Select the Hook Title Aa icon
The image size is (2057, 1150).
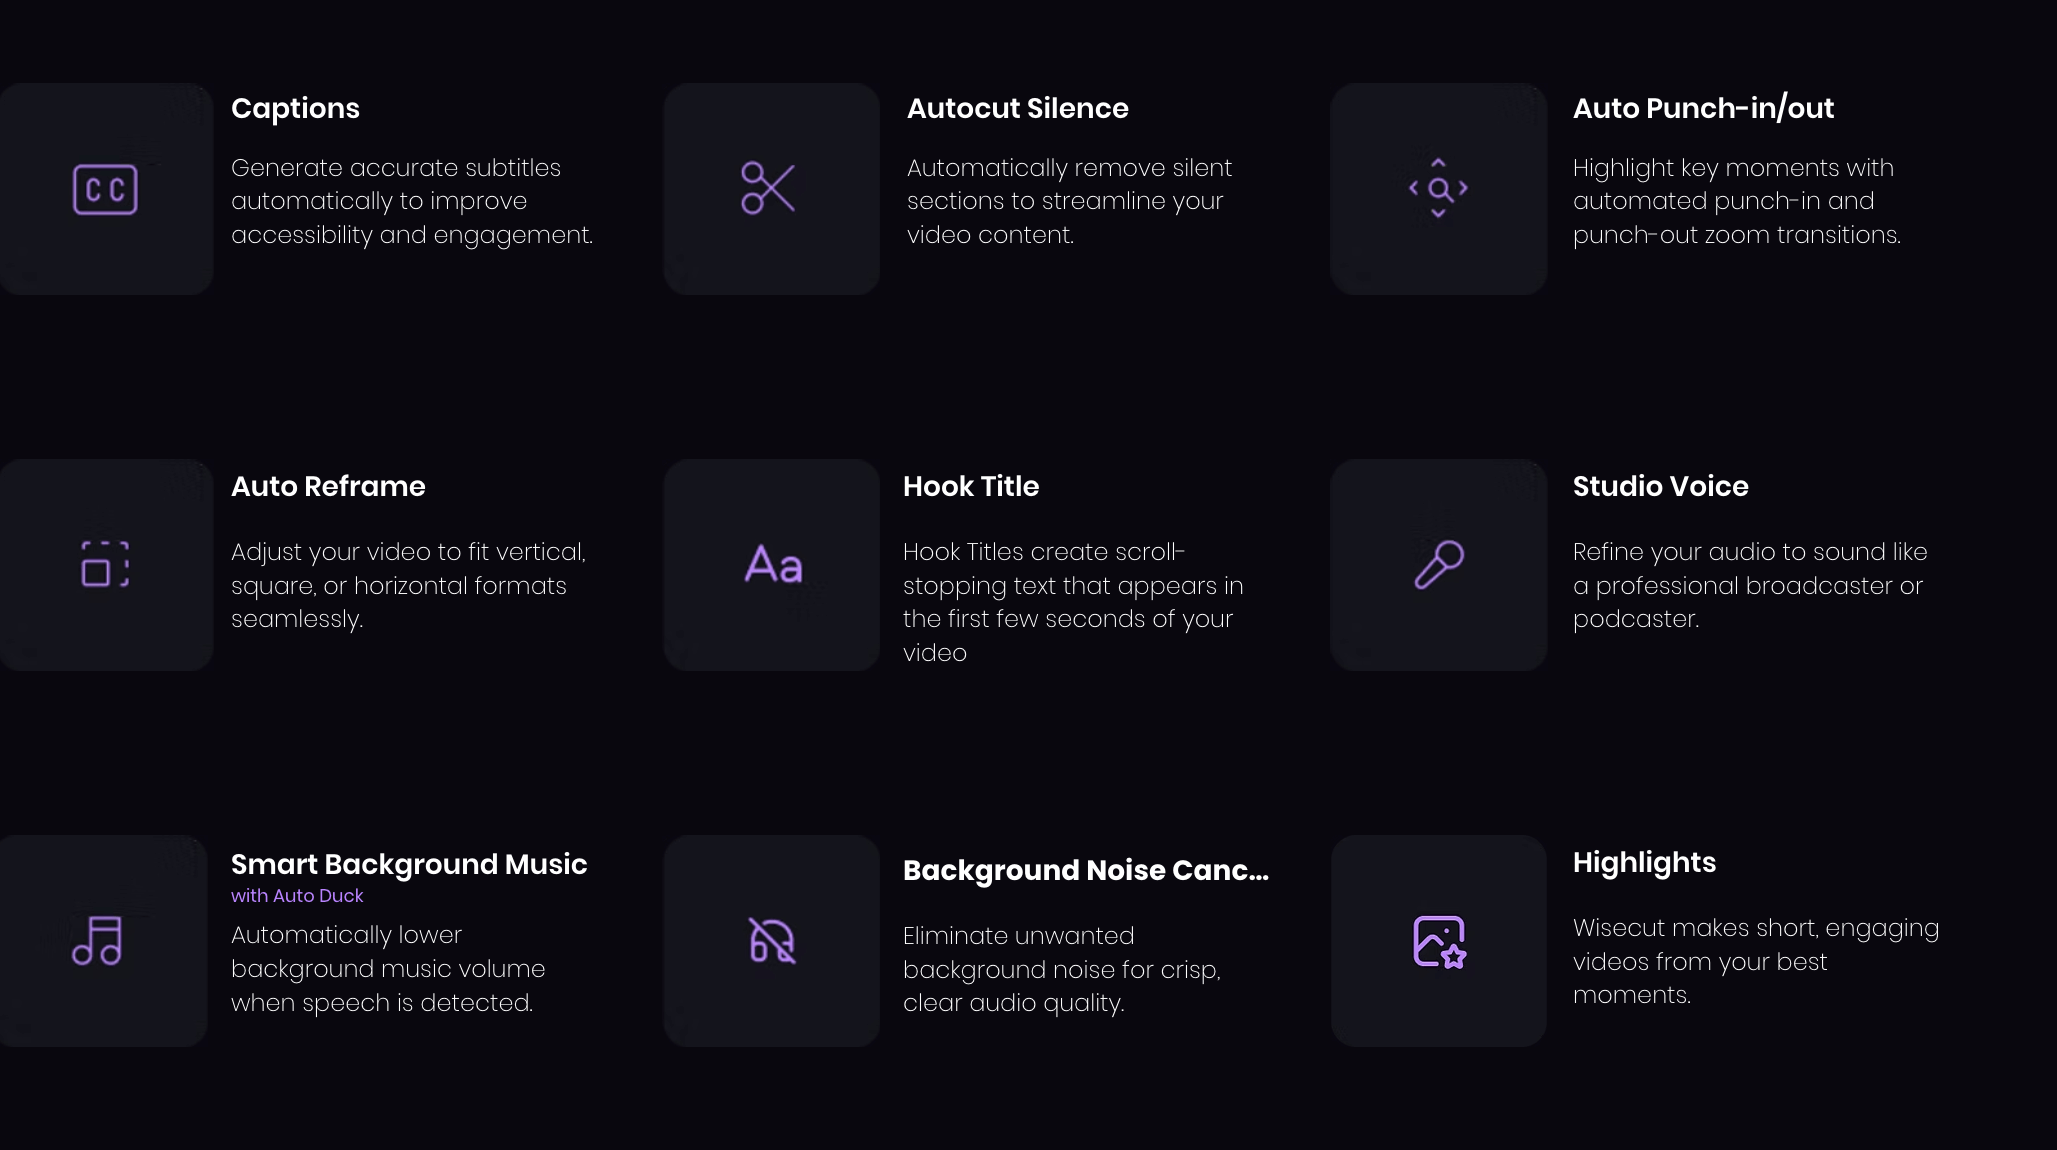point(773,564)
